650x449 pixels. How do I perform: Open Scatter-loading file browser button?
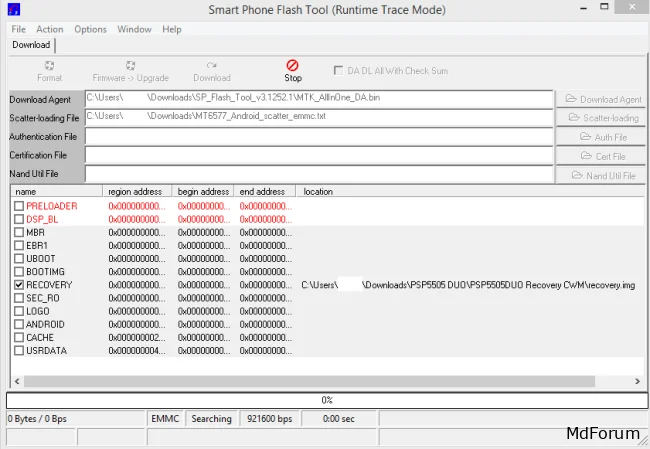(602, 118)
